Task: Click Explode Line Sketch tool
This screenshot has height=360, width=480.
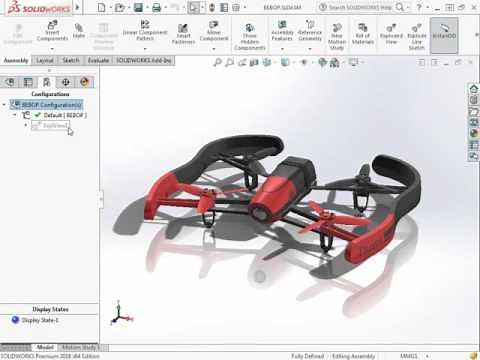Action: click(417, 37)
